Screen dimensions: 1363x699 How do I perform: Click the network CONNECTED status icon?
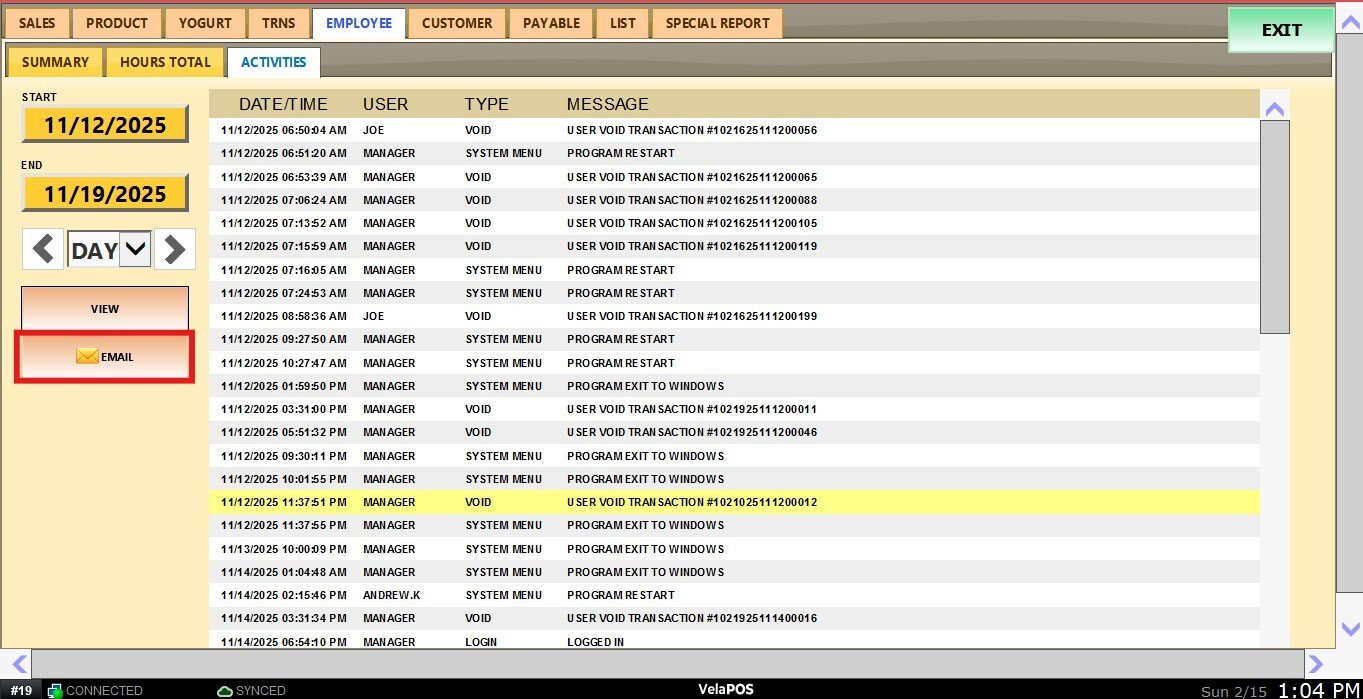[x=55, y=690]
